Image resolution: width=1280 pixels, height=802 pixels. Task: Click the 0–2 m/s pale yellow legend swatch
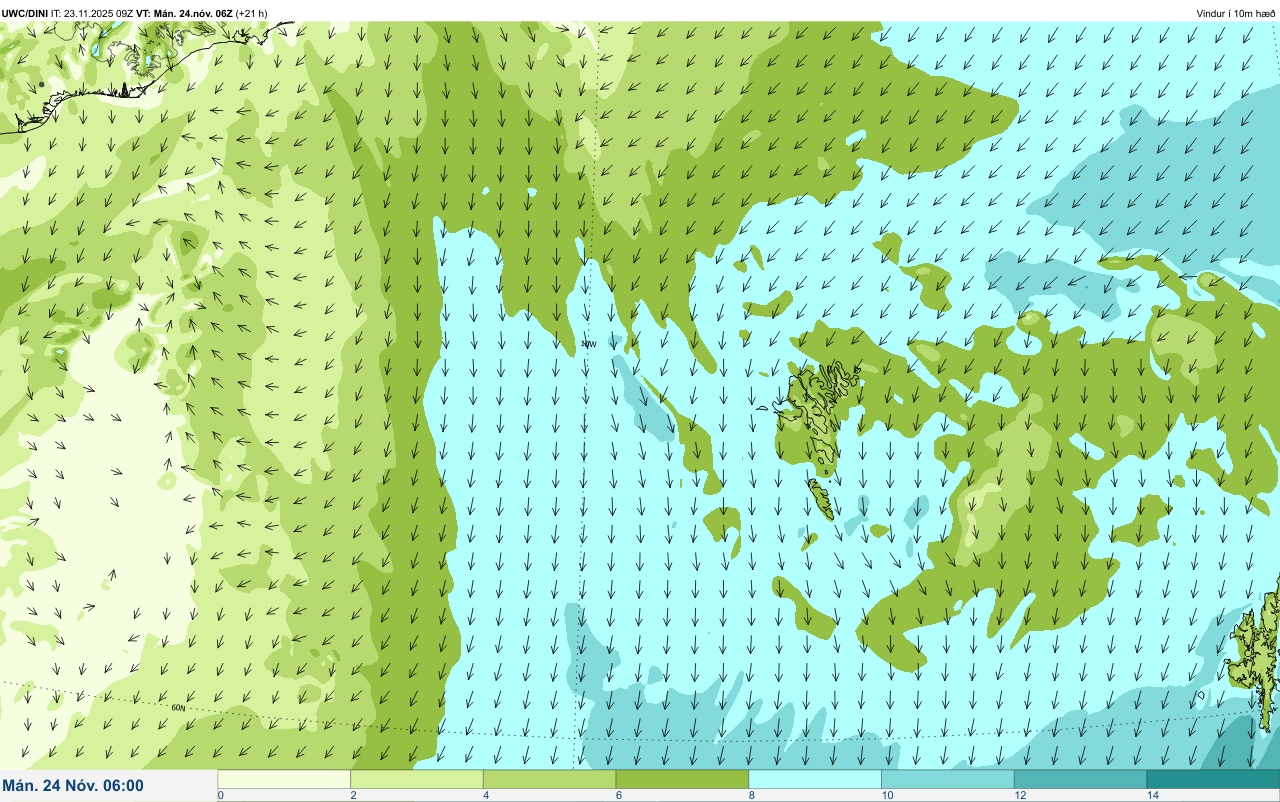pyautogui.click(x=284, y=779)
